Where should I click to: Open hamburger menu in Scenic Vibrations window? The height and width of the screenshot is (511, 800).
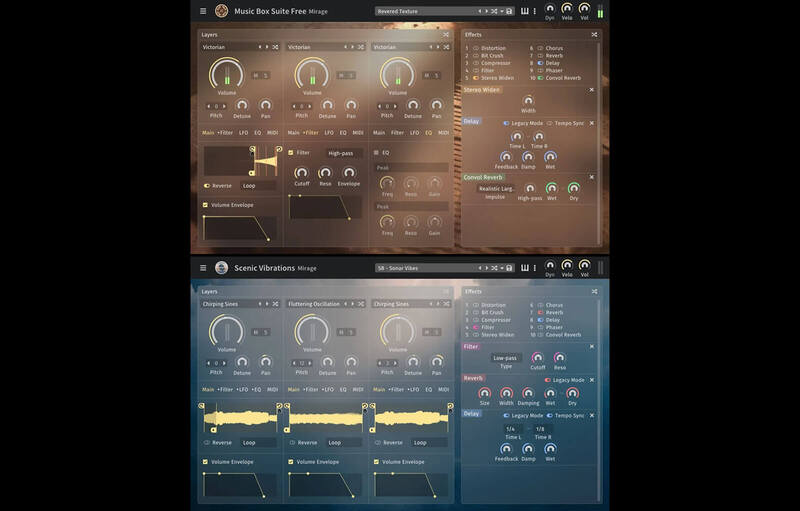pyautogui.click(x=203, y=268)
